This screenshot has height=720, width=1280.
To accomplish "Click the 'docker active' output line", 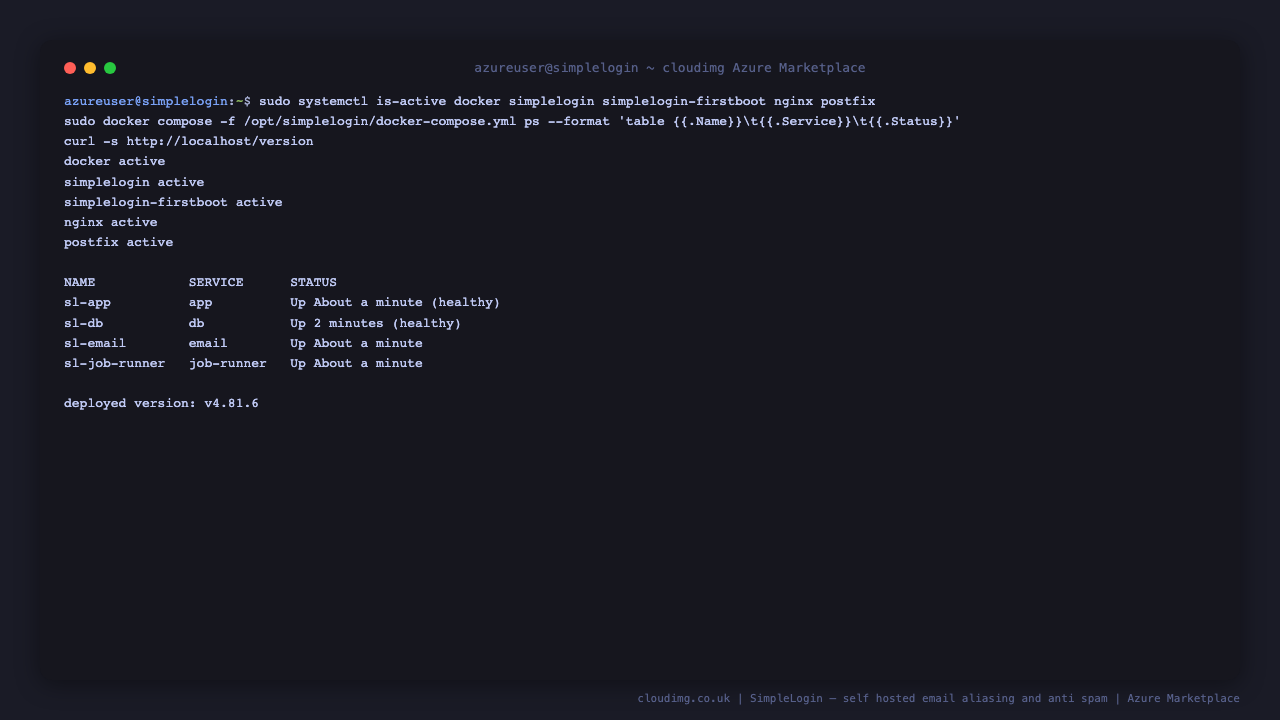I will click(x=115, y=161).
